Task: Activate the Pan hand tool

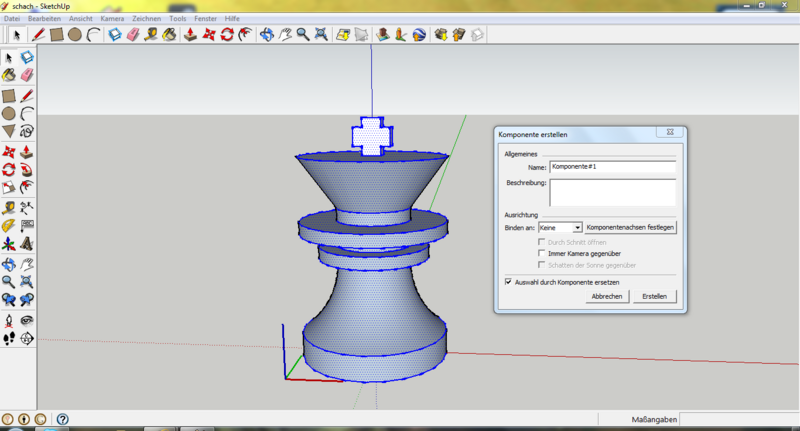Action: pyautogui.click(x=285, y=35)
